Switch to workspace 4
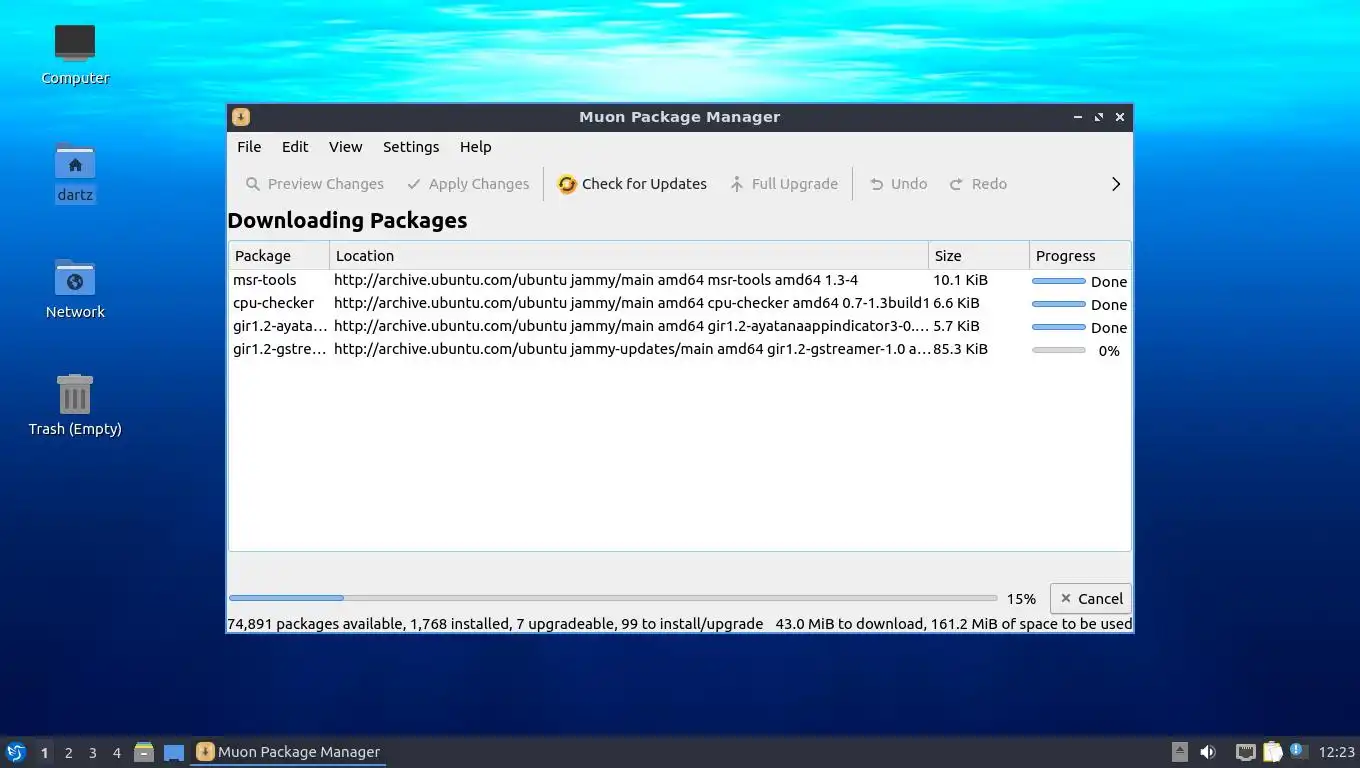The image size is (1360, 768). pyautogui.click(x=116, y=753)
